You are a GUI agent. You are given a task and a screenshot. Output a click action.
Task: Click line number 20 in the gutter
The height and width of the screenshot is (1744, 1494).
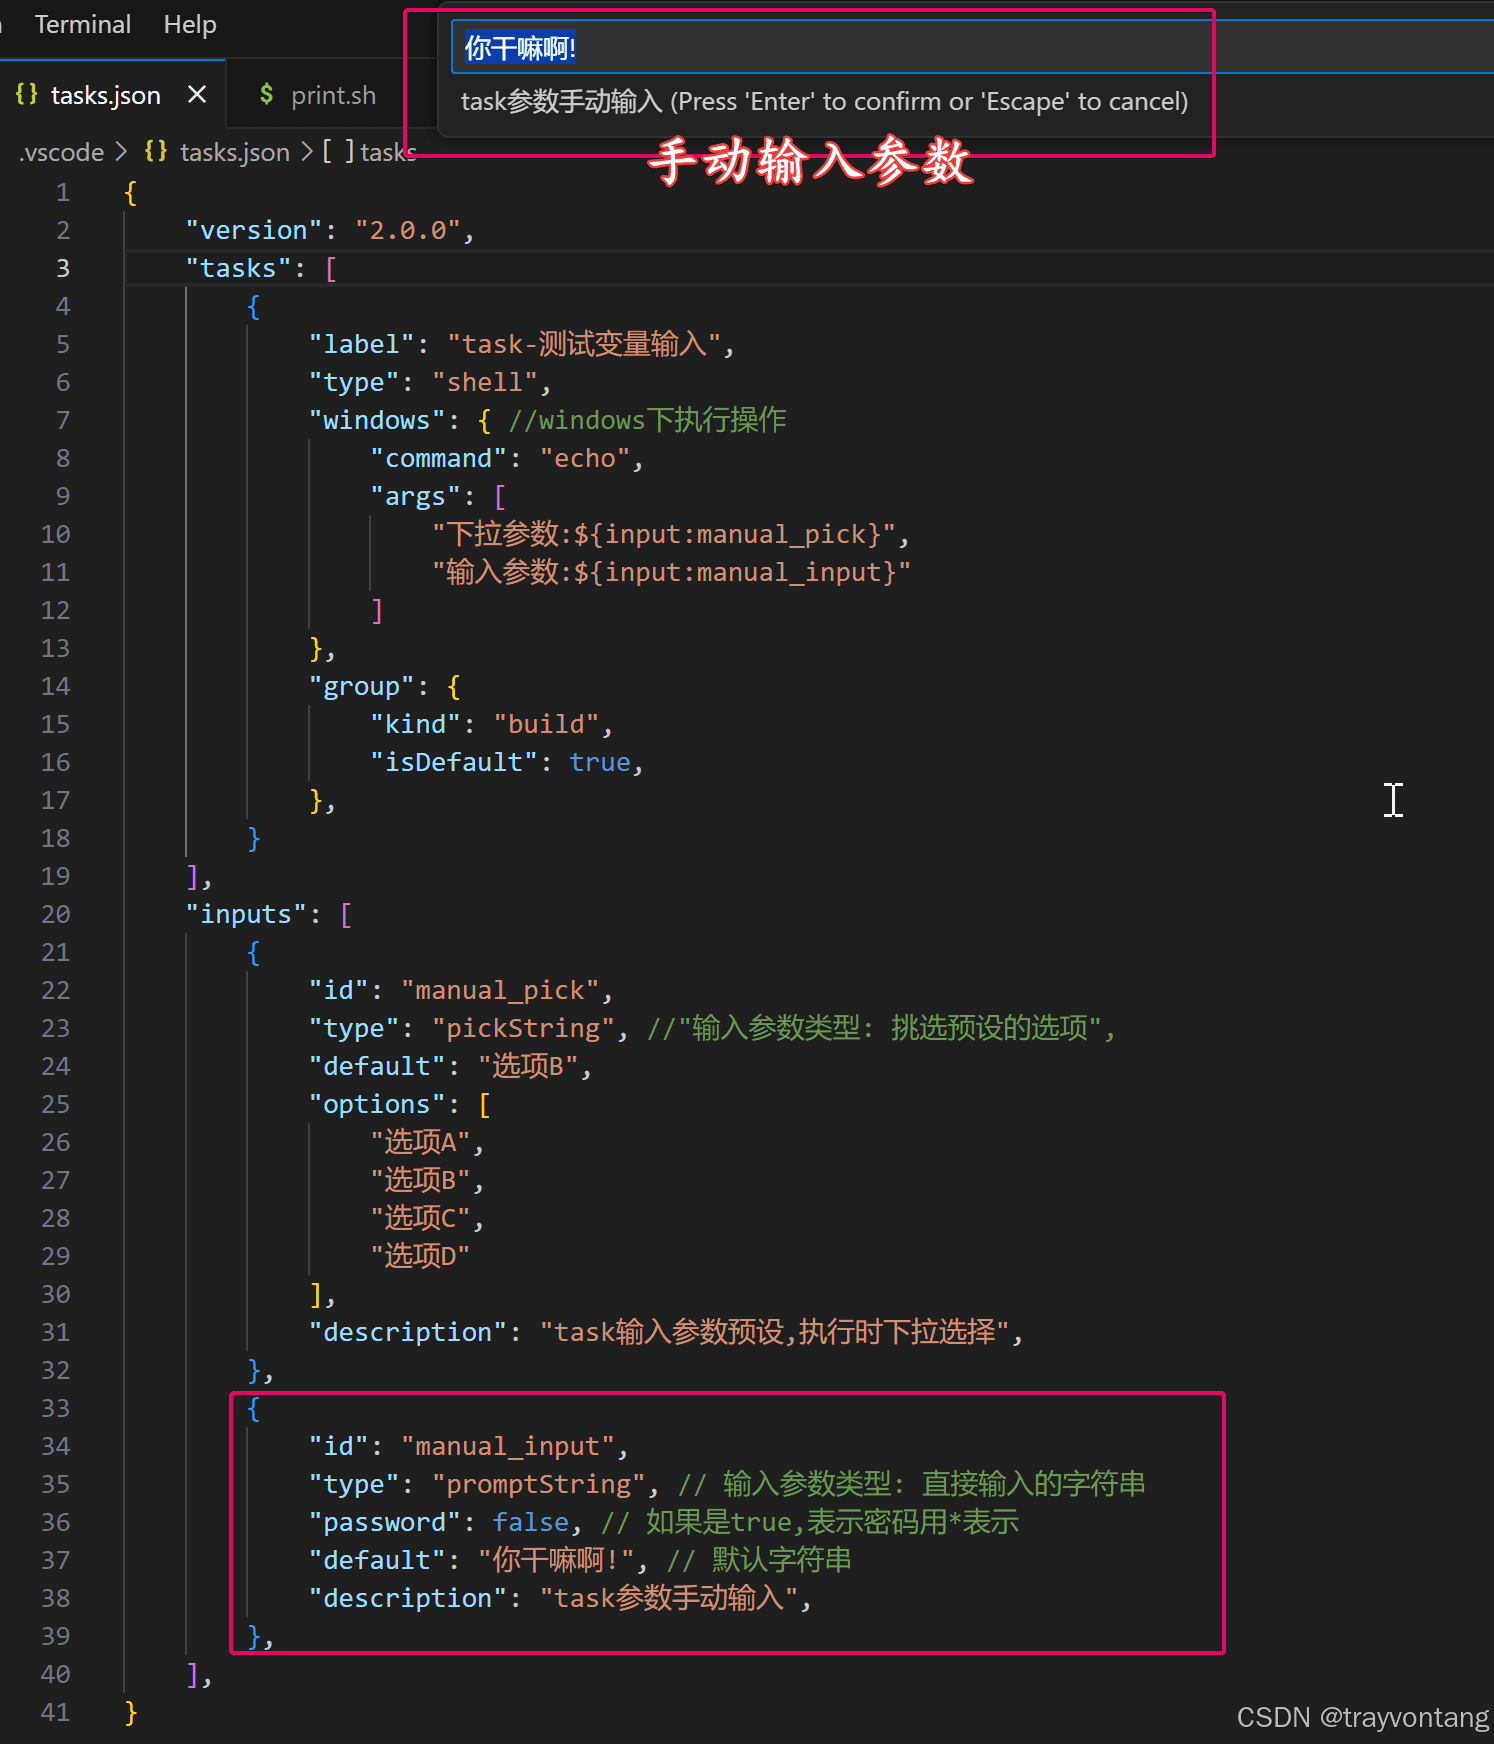56,914
